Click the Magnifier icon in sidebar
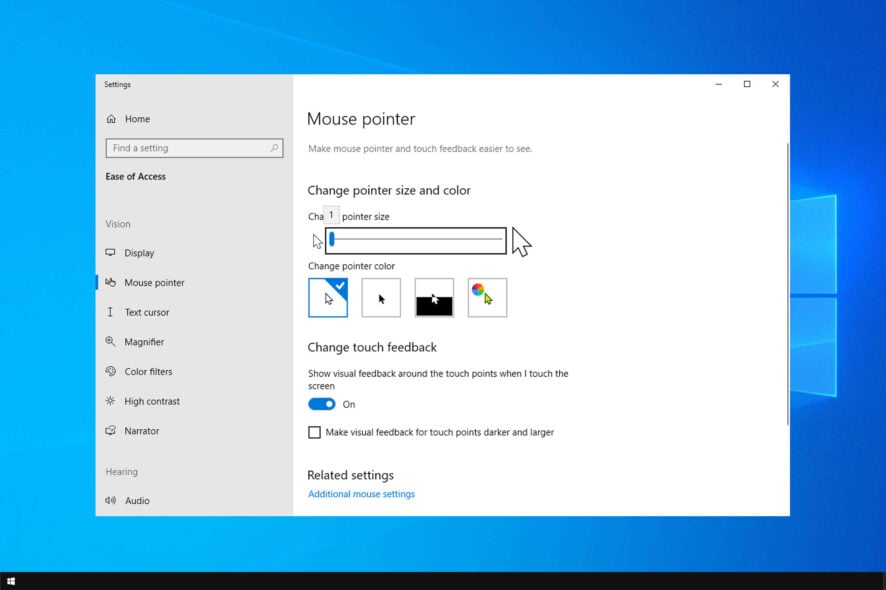This screenshot has height=590, width=886. click(111, 342)
